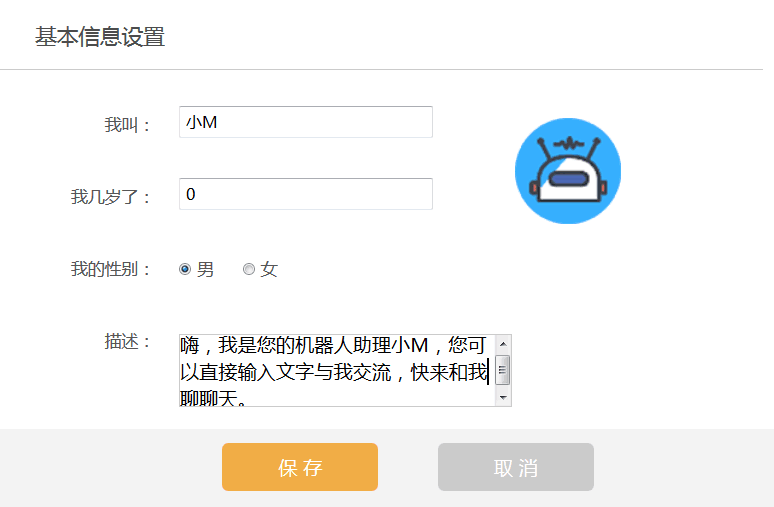The width and height of the screenshot is (774, 507).
Task: Click the description scrollbar thumb
Action: tap(503, 370)
